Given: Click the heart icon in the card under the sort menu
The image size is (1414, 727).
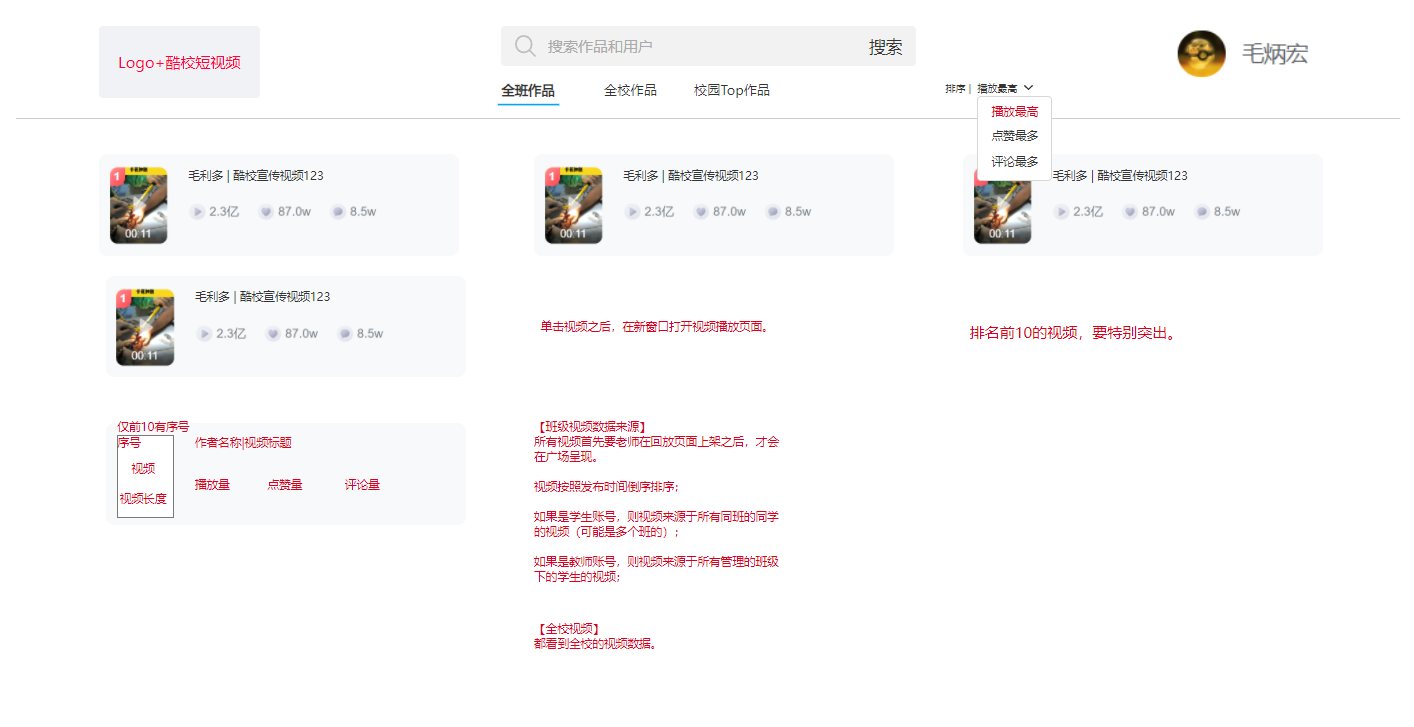Looking at the screenshot, I should click(x=1130, y=212).
